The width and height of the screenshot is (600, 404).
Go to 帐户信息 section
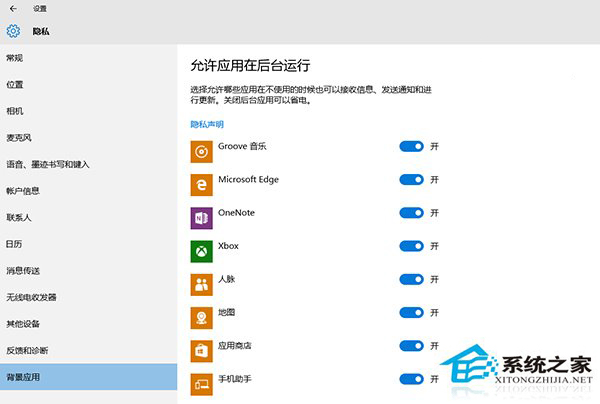tap(88, 191)
